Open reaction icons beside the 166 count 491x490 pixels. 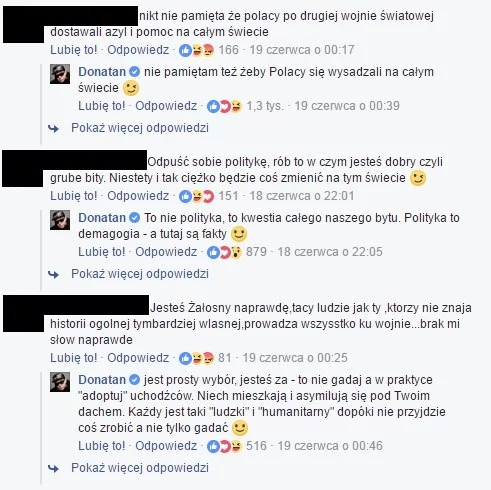point(196,50)
